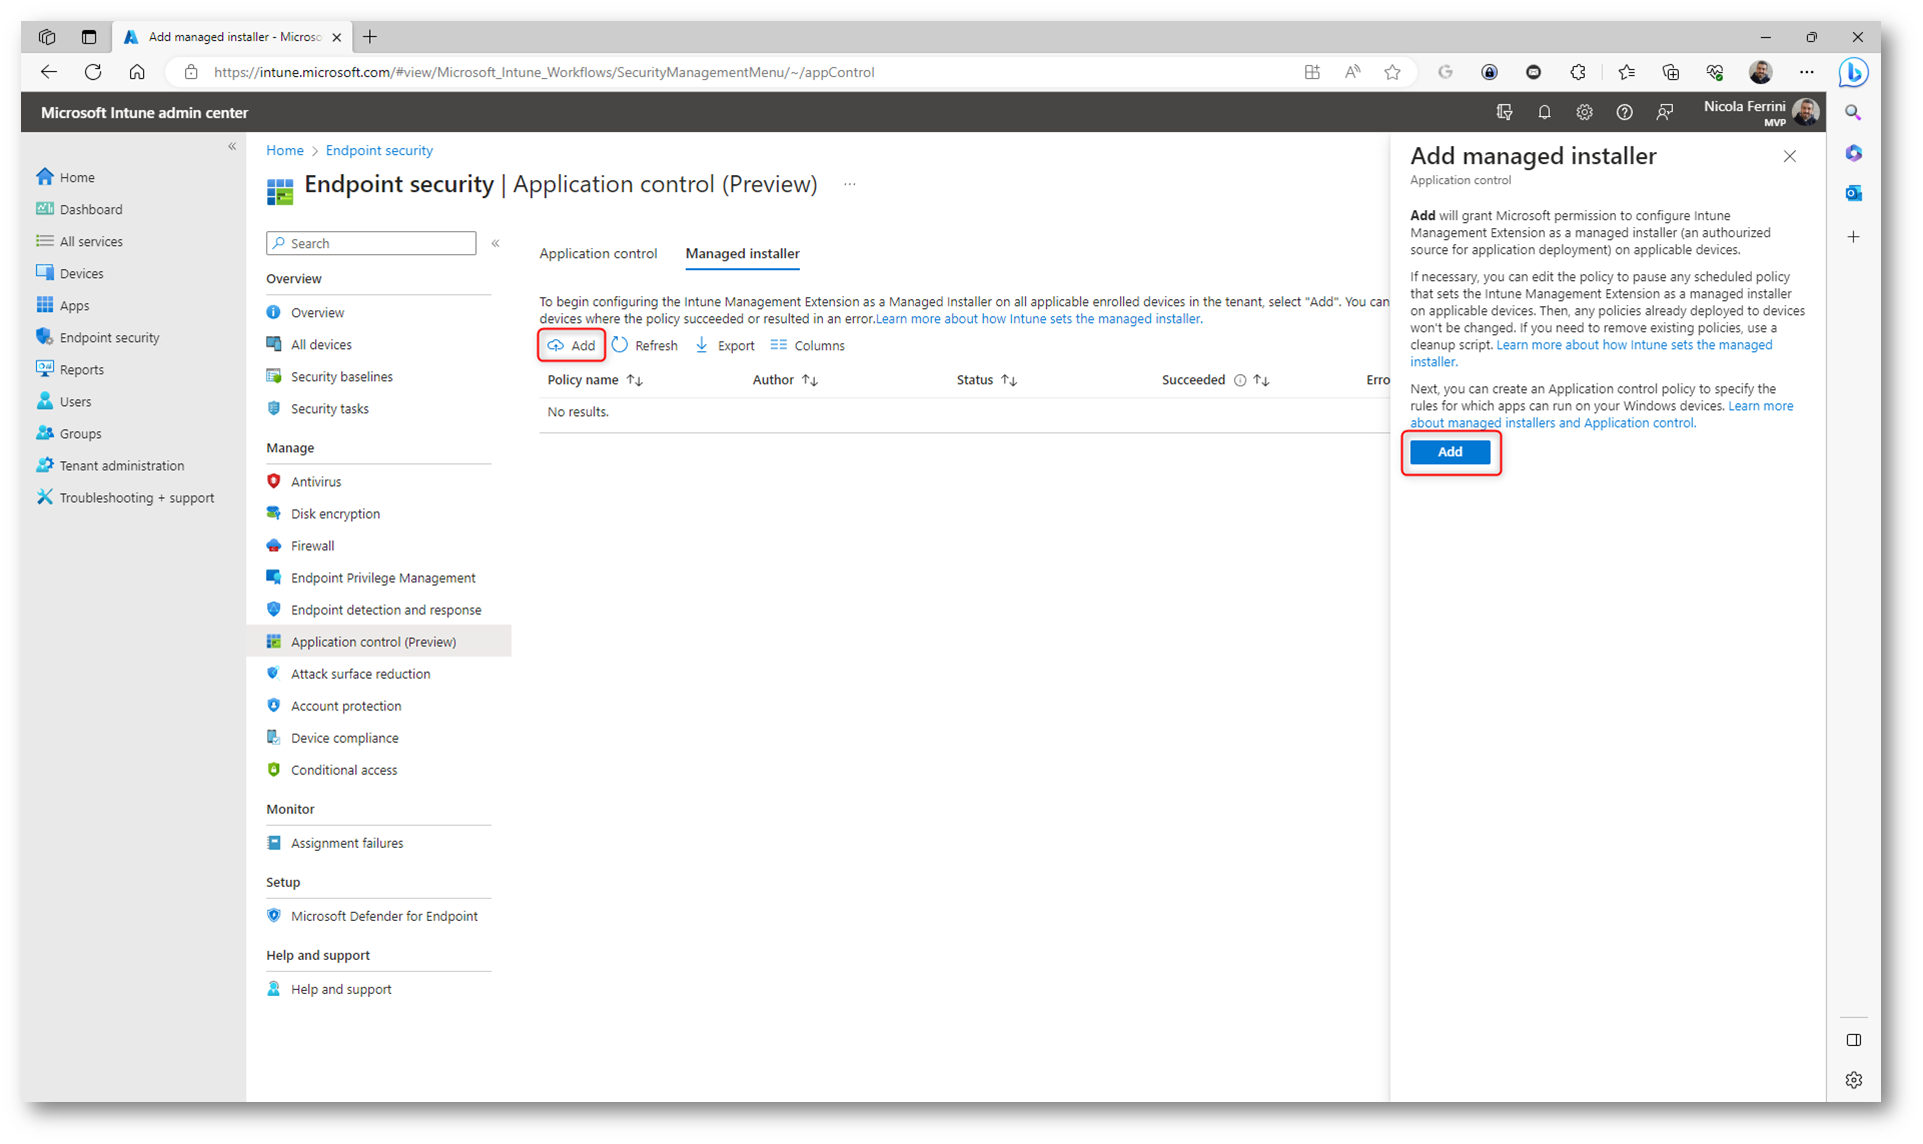Click the browser home icon
This screenshot has width=1923, height=1144.
click(x=137, y=72)
